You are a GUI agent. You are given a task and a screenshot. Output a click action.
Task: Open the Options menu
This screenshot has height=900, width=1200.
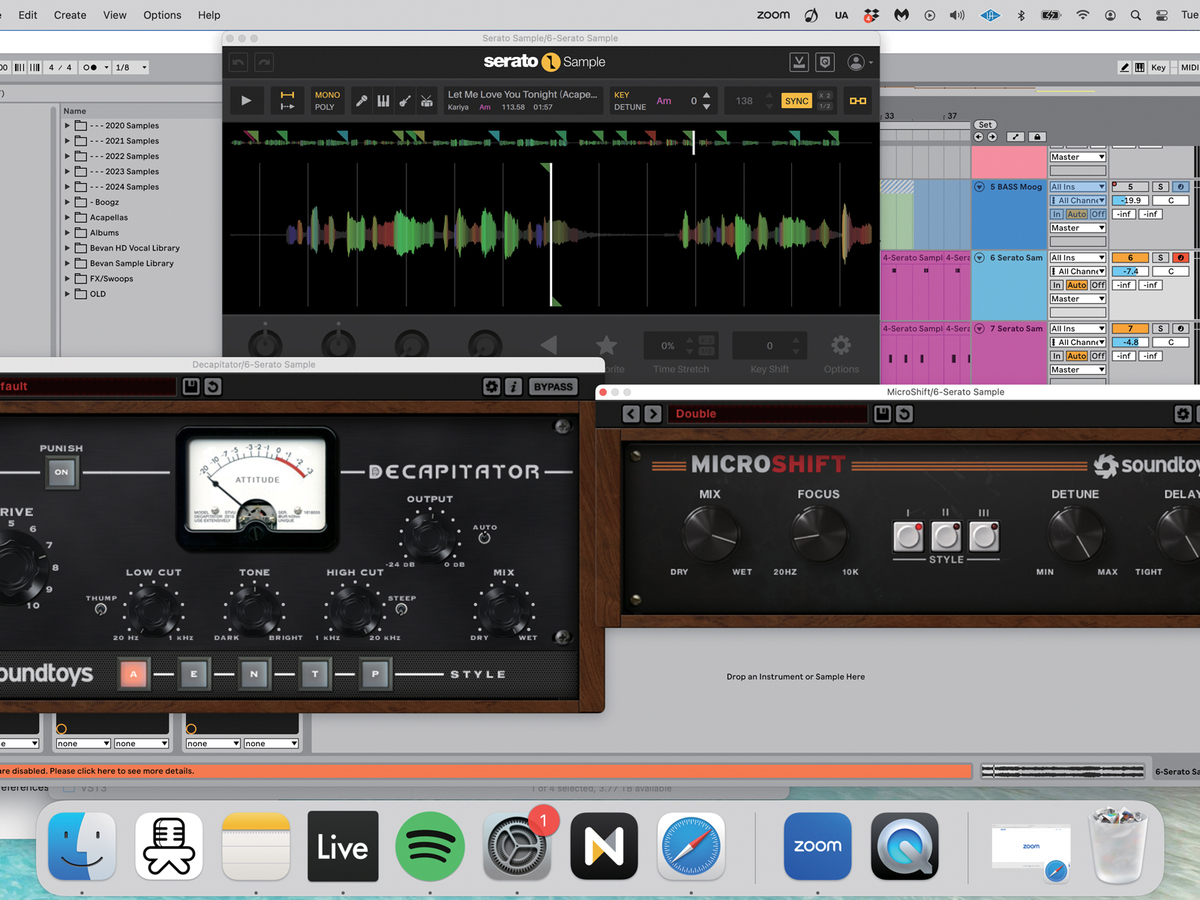(x=162, y=15)
